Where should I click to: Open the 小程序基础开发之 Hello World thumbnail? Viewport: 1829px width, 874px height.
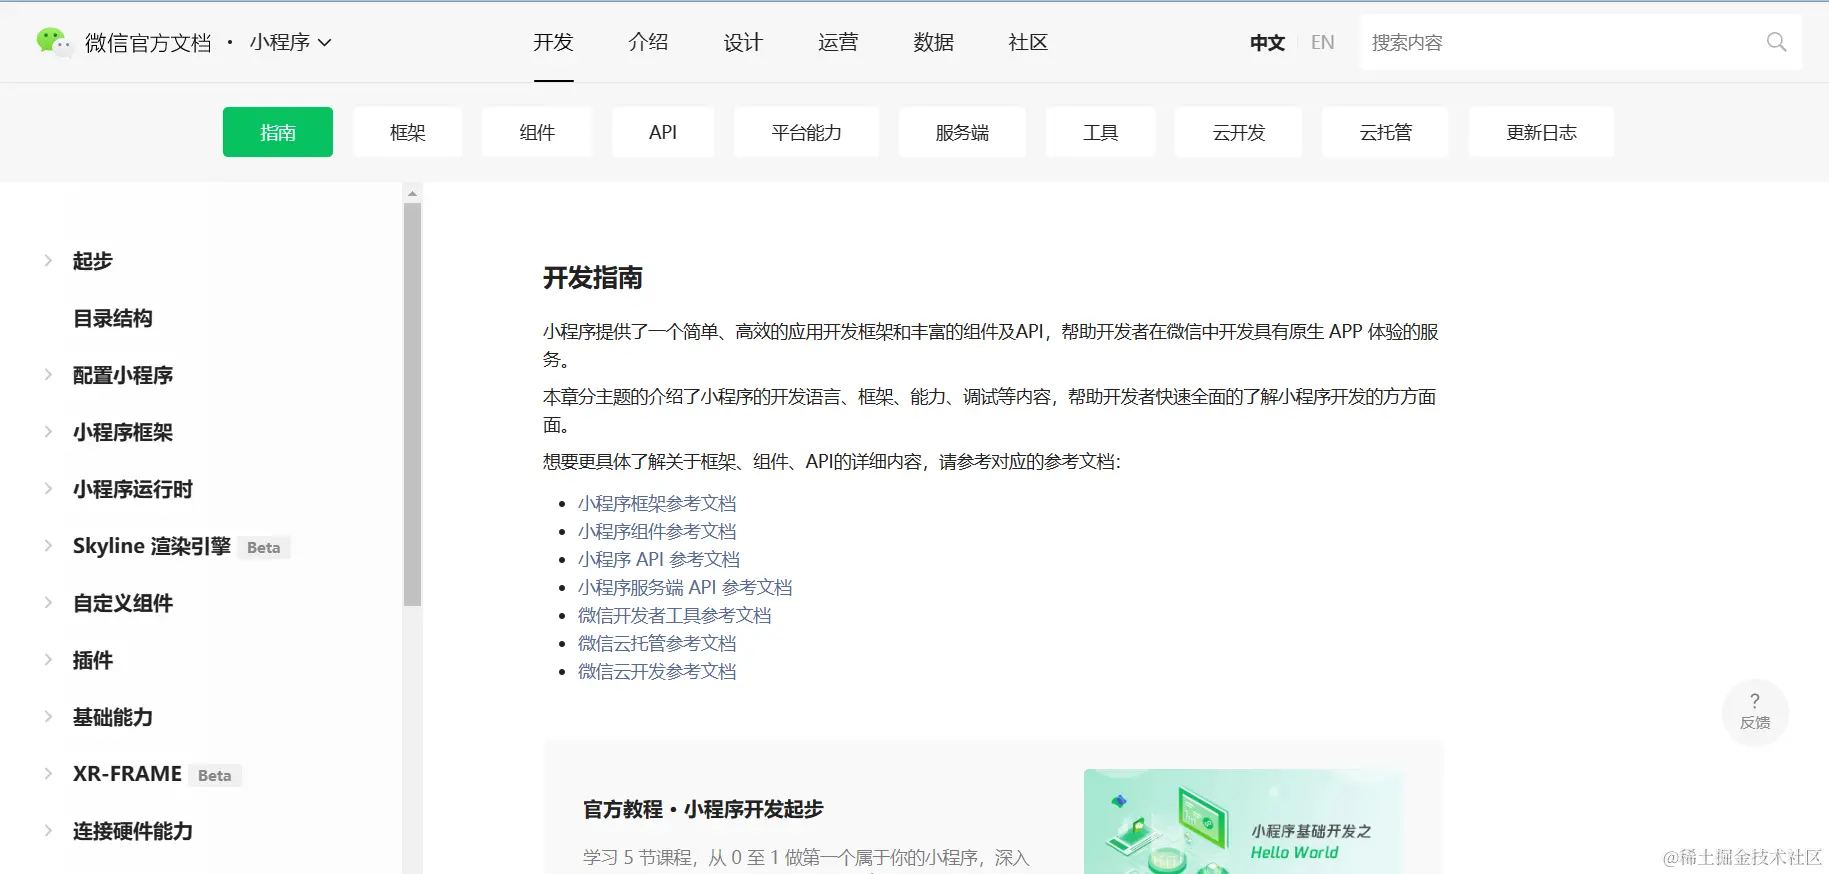tap(1243, 821)
